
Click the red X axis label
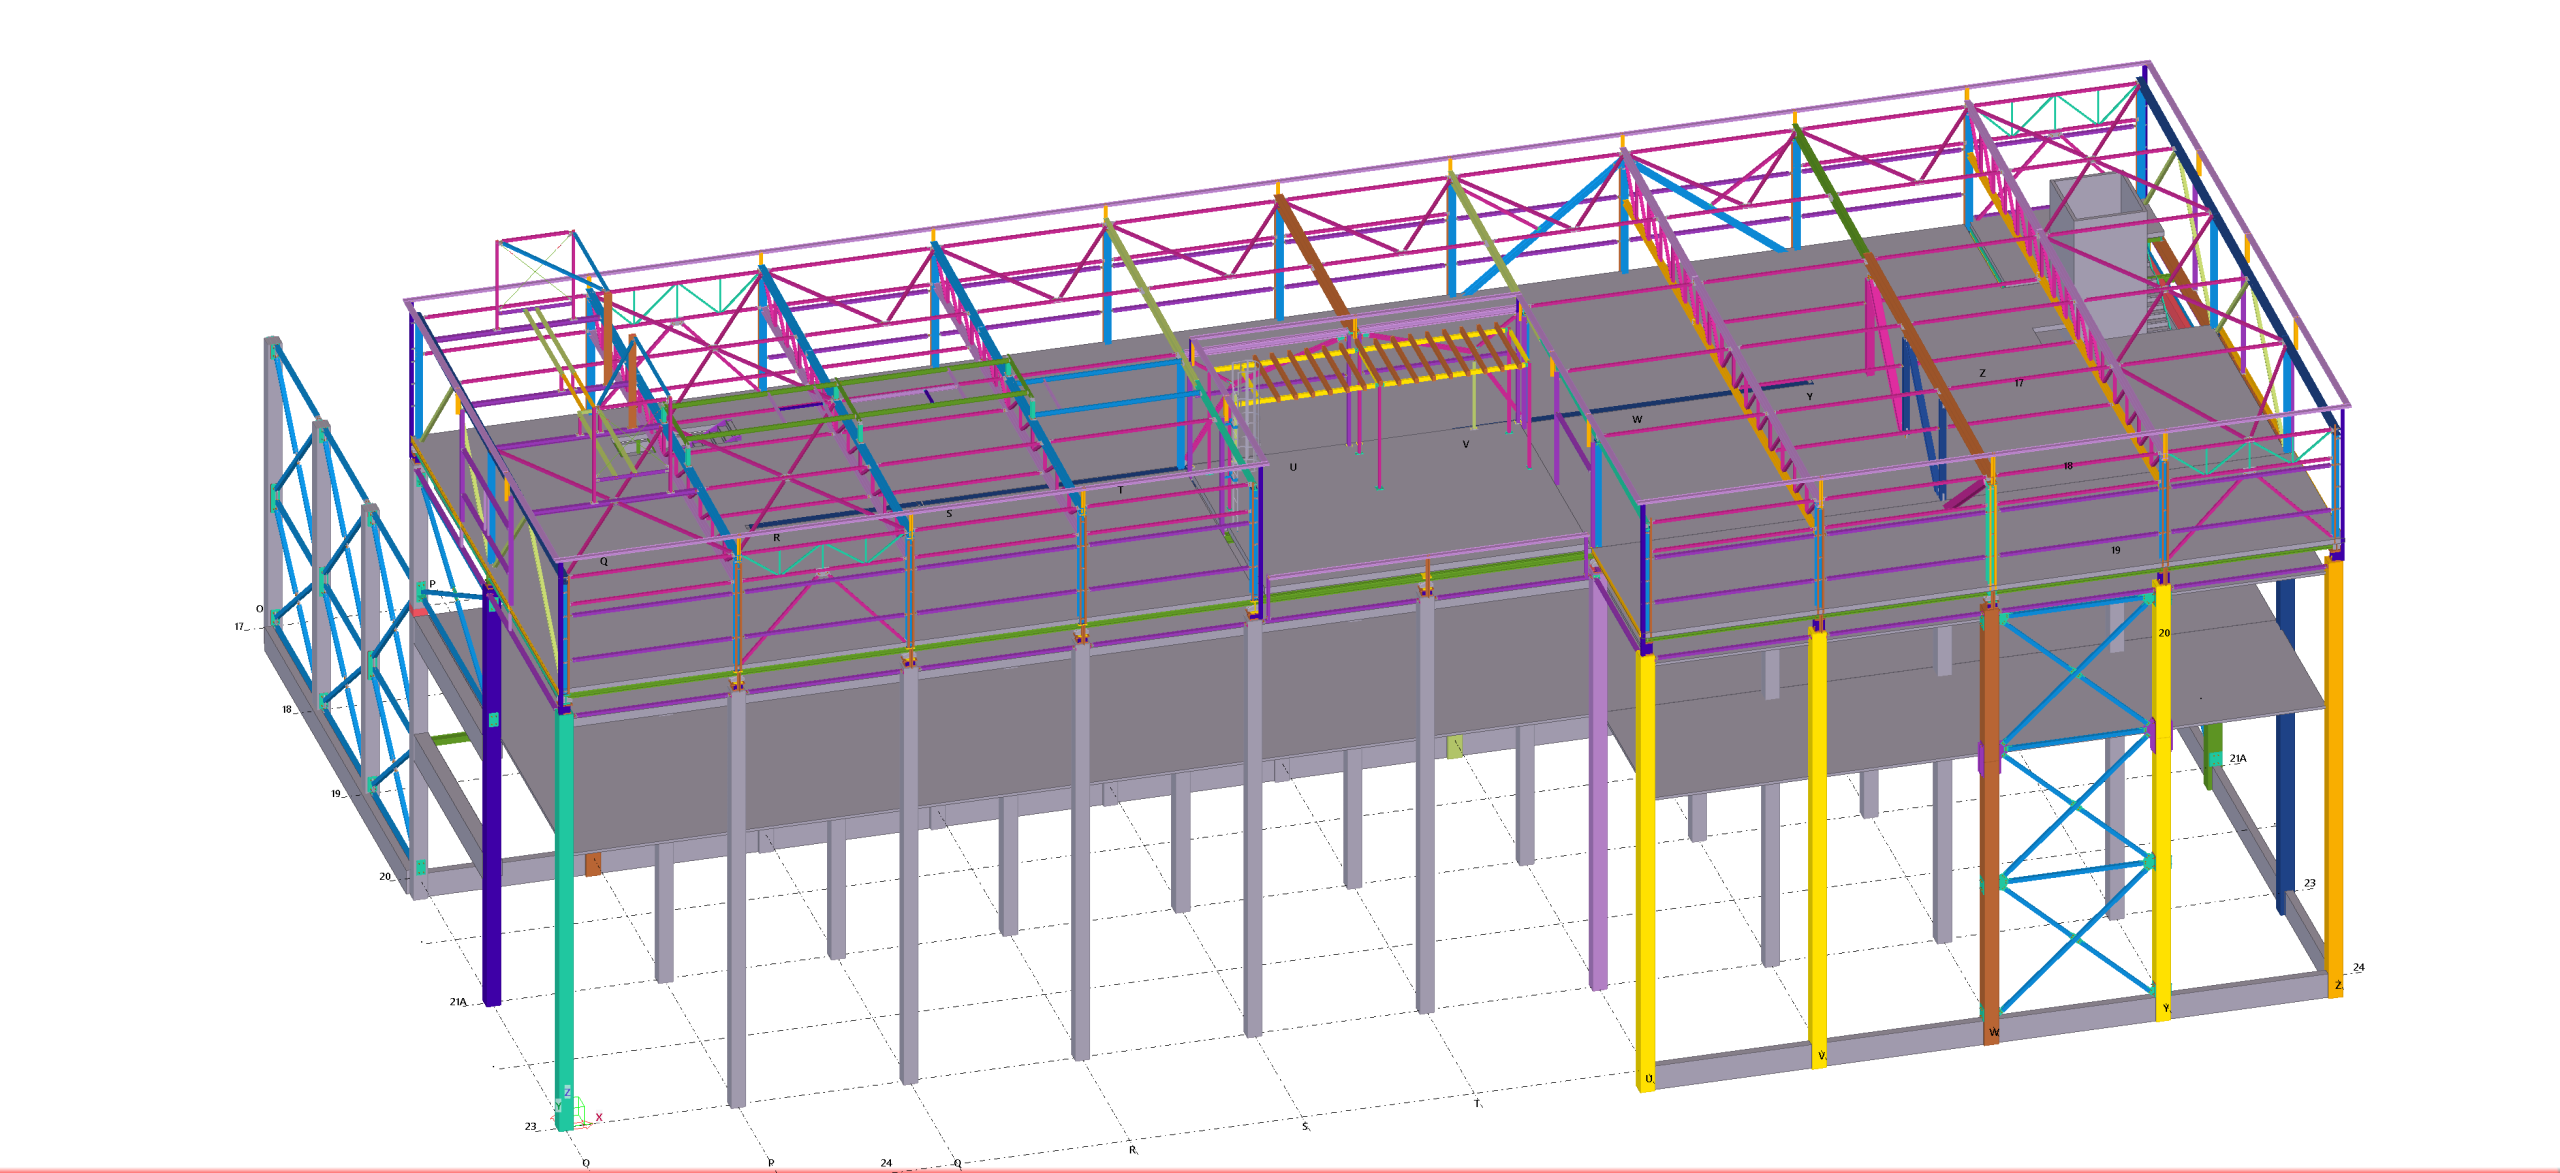pos(599,1118)
